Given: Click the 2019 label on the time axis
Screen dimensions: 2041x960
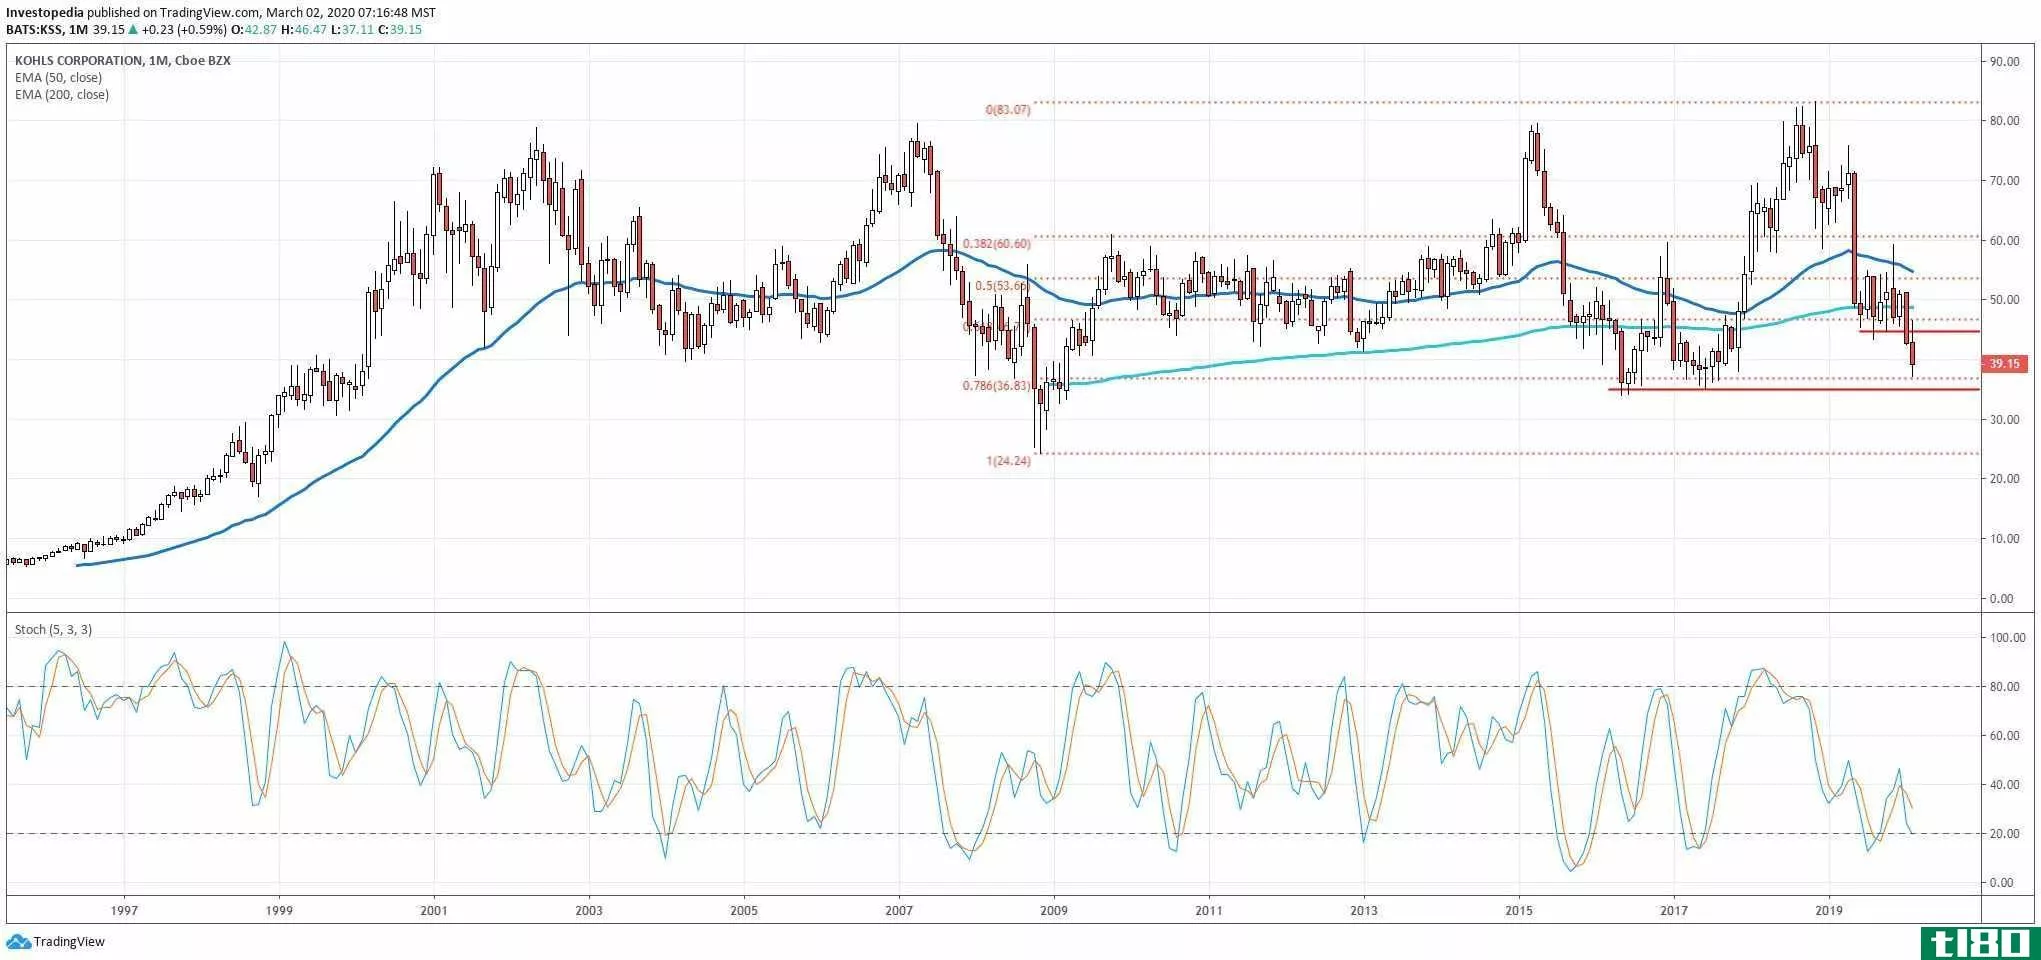Looking at the screenshot, I should [x=1829, y=911].
